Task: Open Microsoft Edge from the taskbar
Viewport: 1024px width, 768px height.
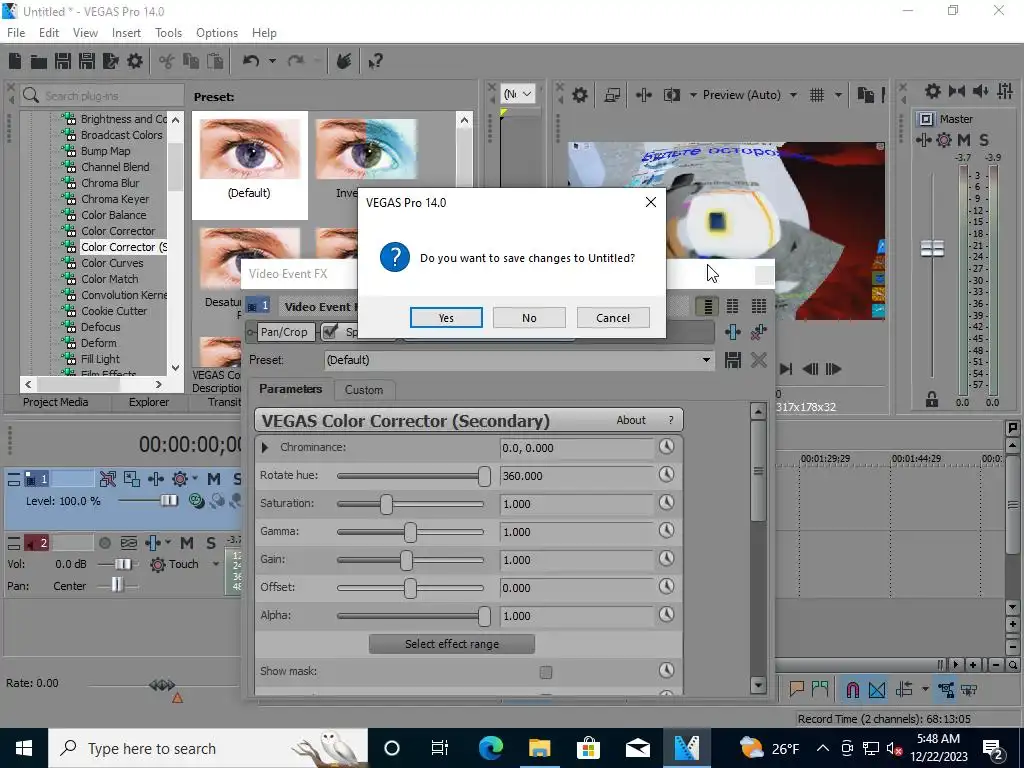Action: (x=490, y=748)
